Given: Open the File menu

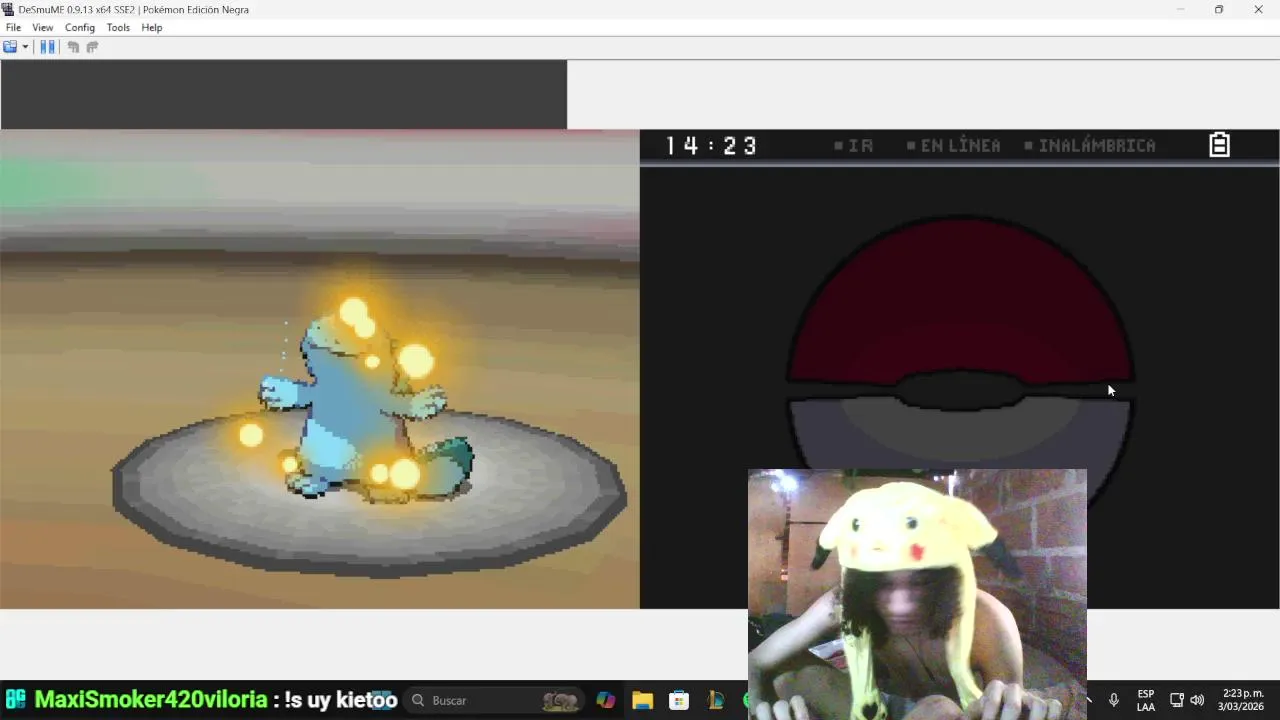Looking at the screenshot, I should coord(13,28).
